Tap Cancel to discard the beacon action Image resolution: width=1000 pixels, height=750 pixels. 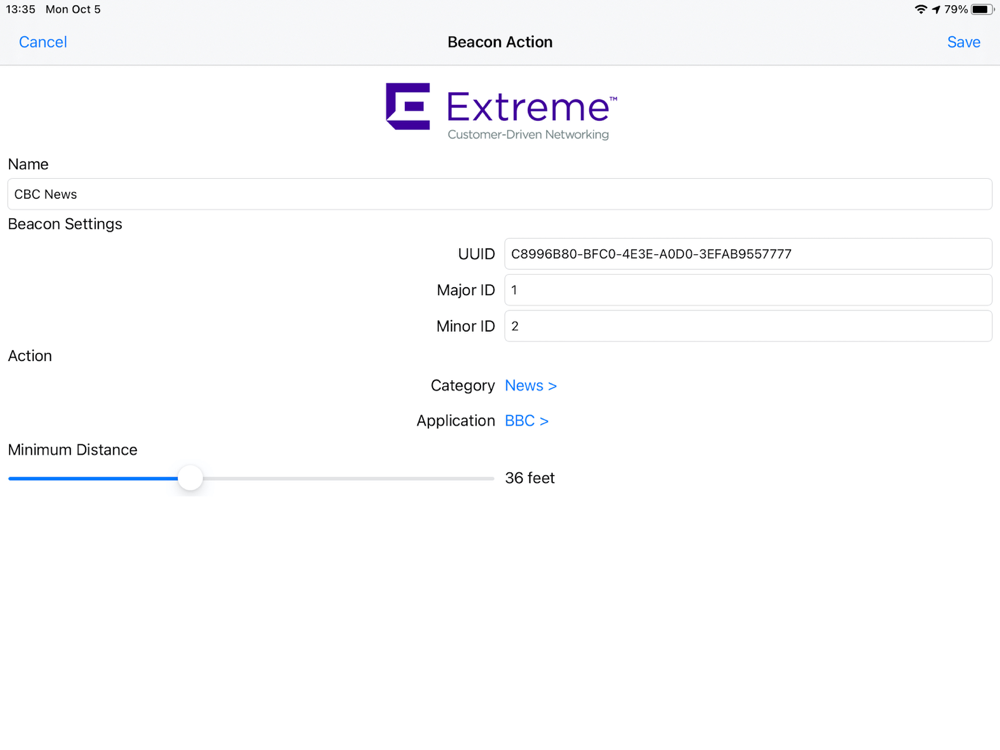[x=43, y=42]
